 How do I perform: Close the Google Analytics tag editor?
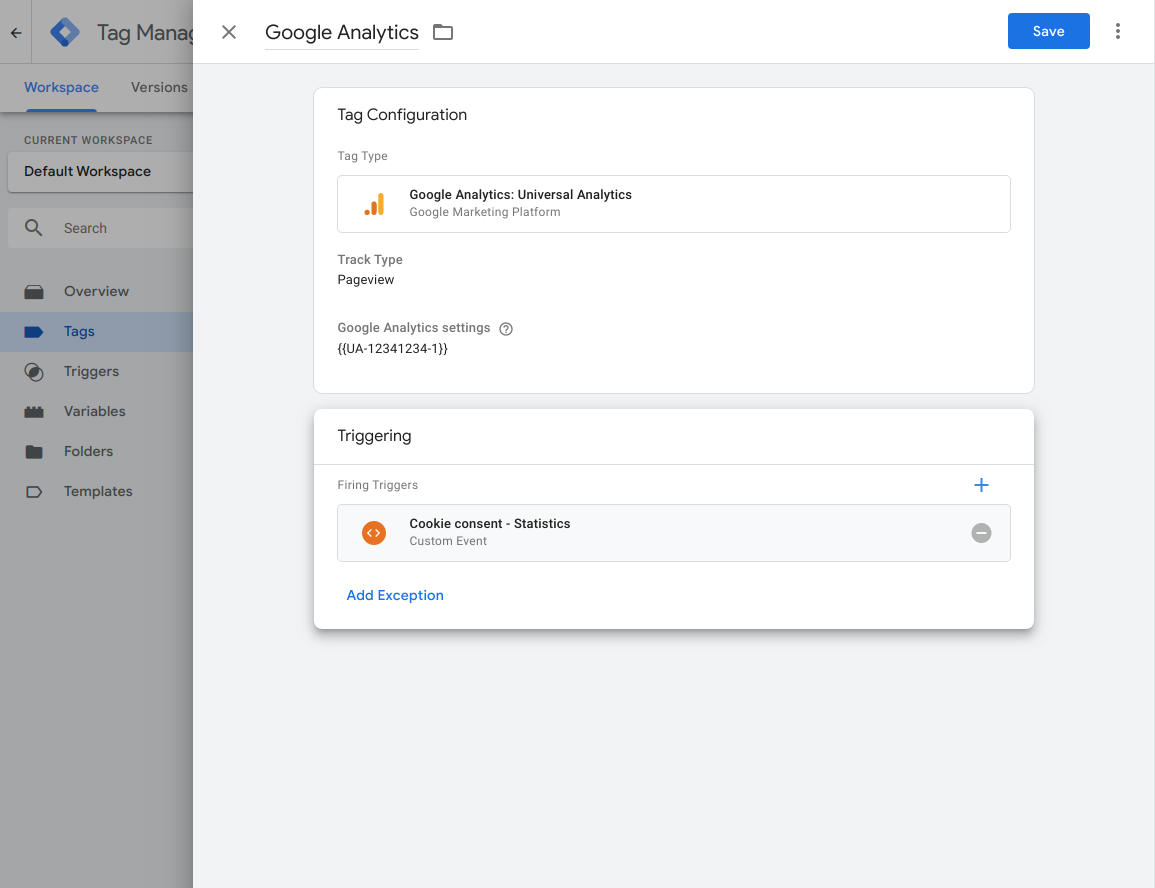coord(229,32)
